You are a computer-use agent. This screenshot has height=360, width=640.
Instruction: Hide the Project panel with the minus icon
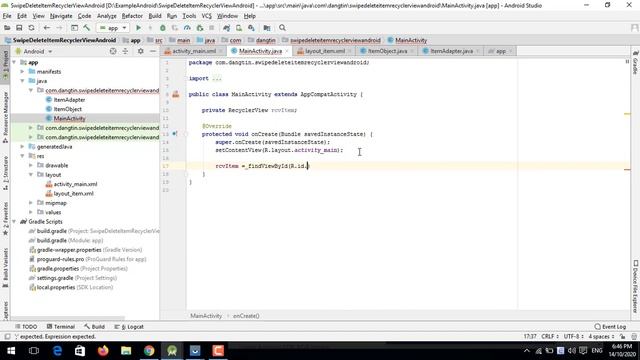pyautogui.click(x=153, y=51)
